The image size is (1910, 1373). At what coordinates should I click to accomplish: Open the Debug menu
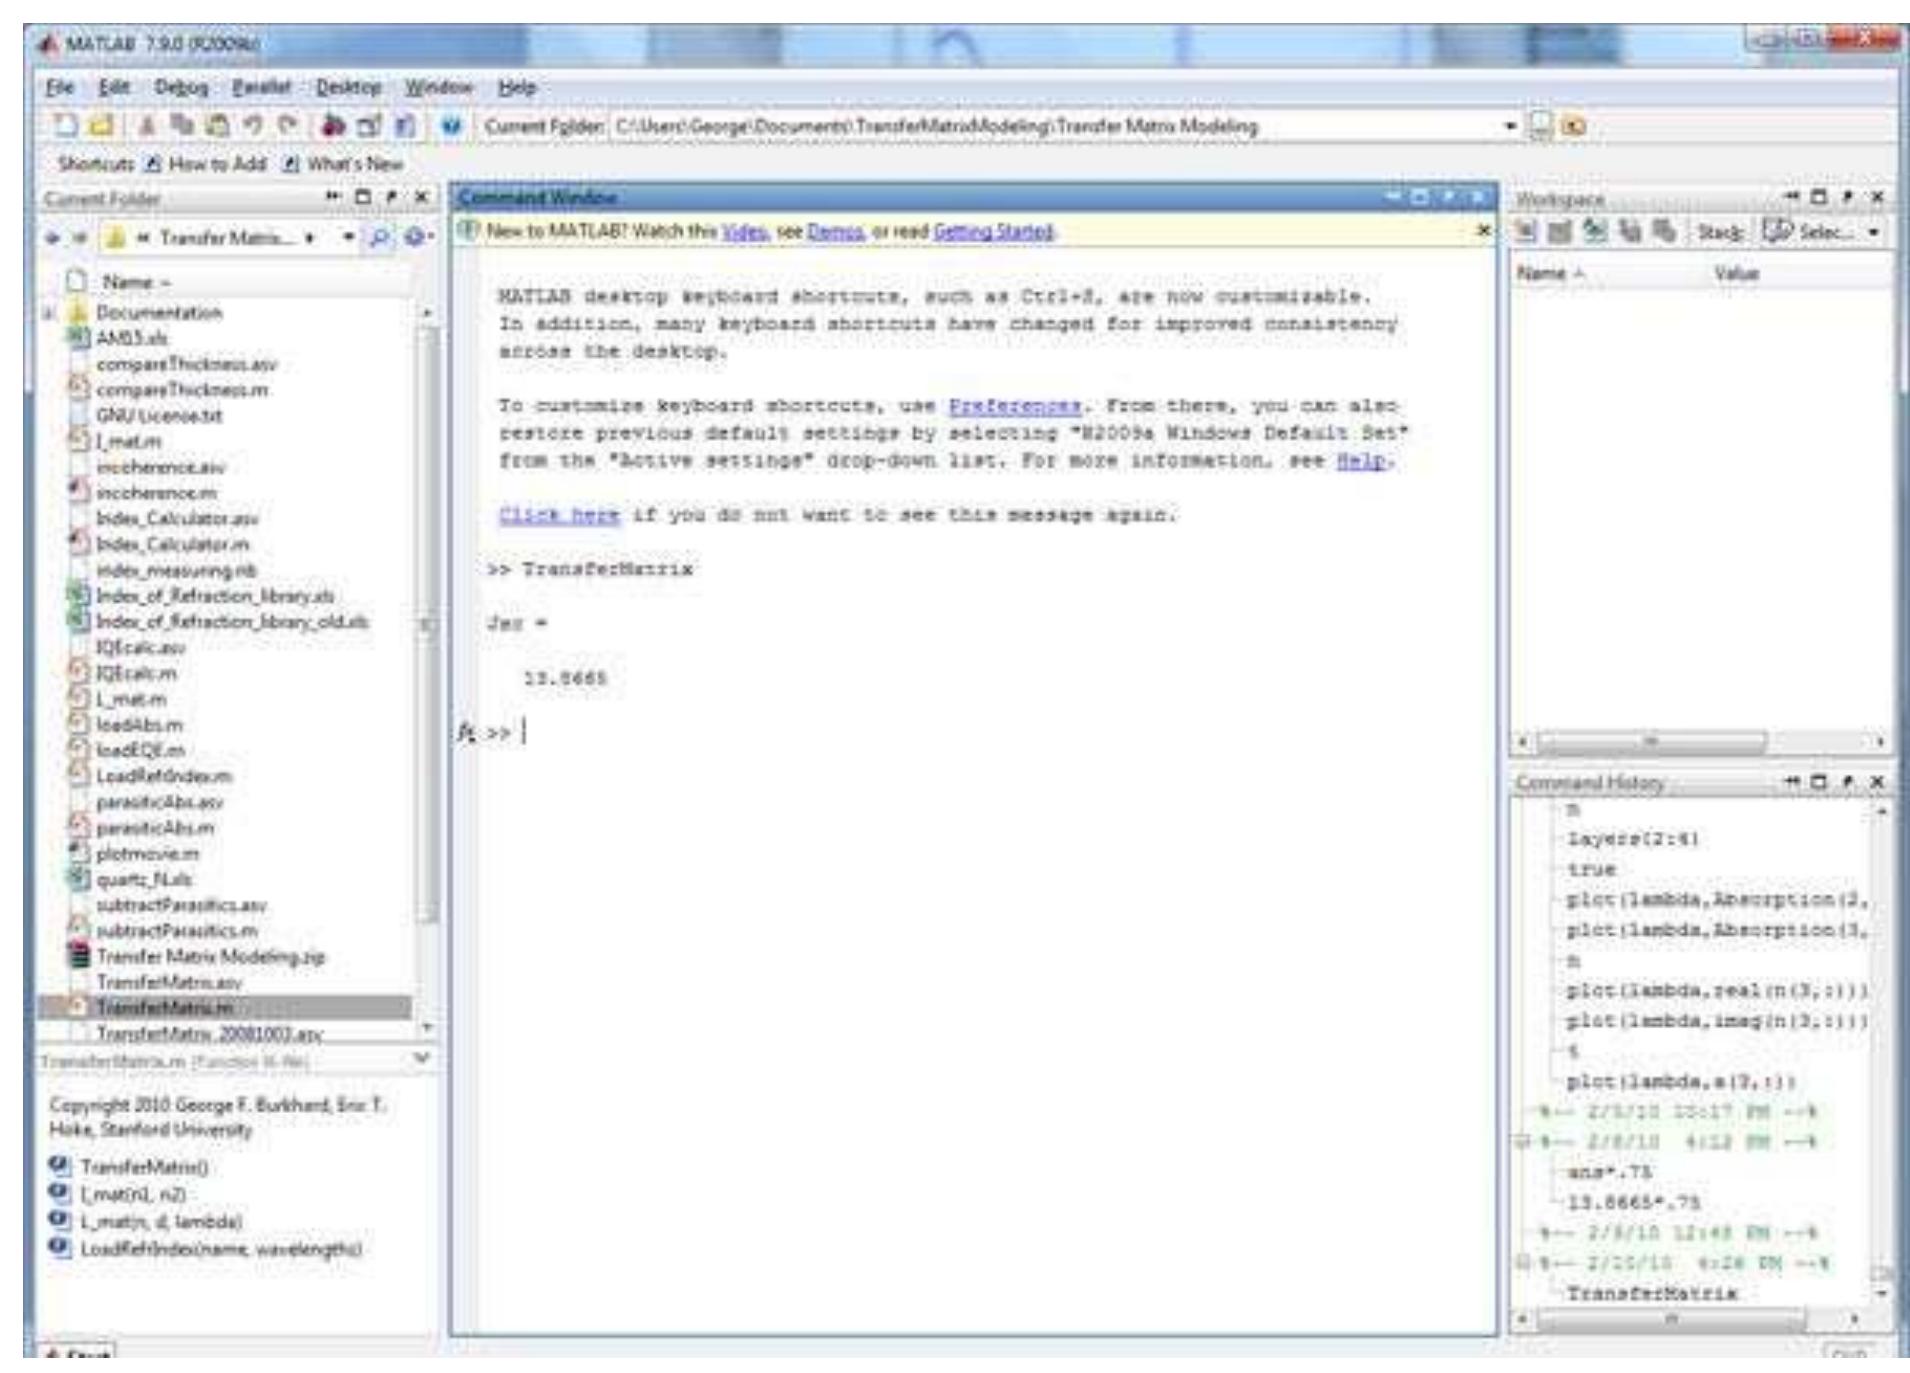click(181, 87)
